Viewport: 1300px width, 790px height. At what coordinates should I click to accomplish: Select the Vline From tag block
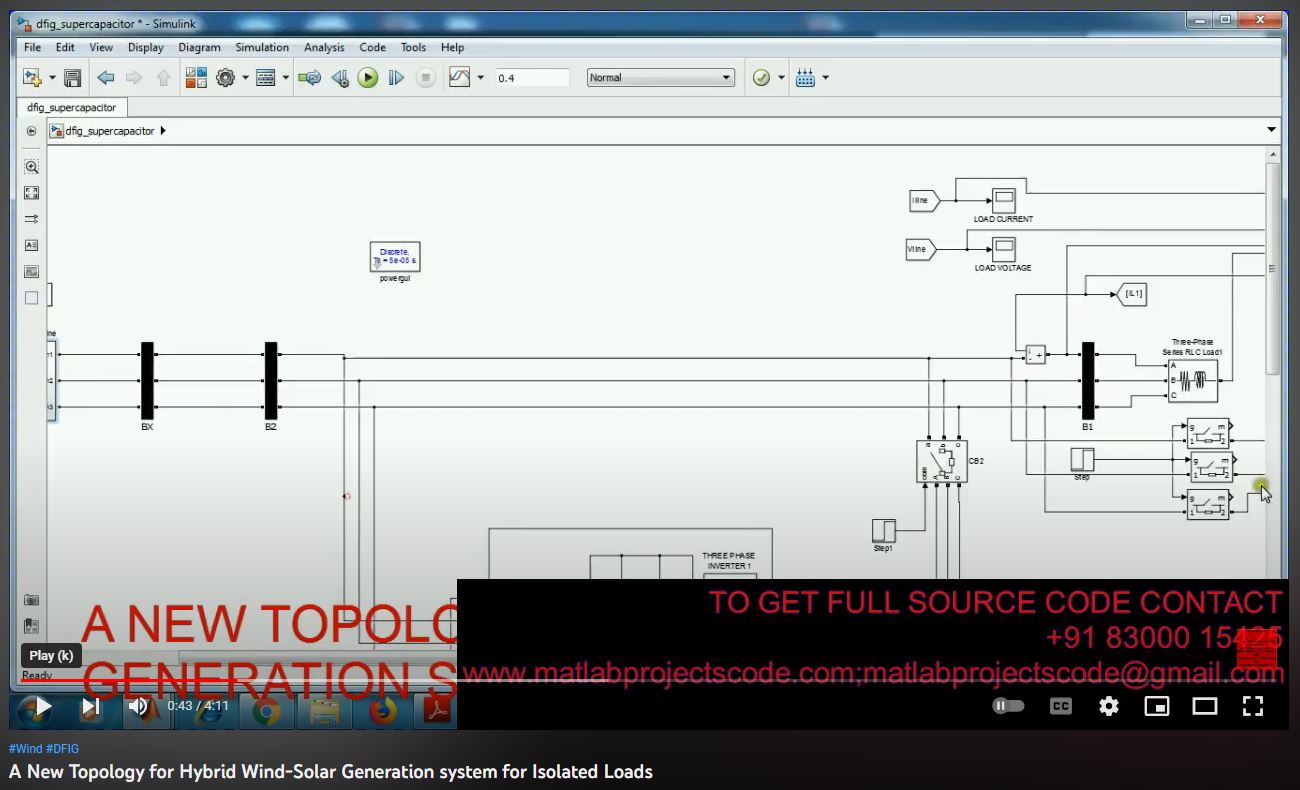tap(921, 249)
